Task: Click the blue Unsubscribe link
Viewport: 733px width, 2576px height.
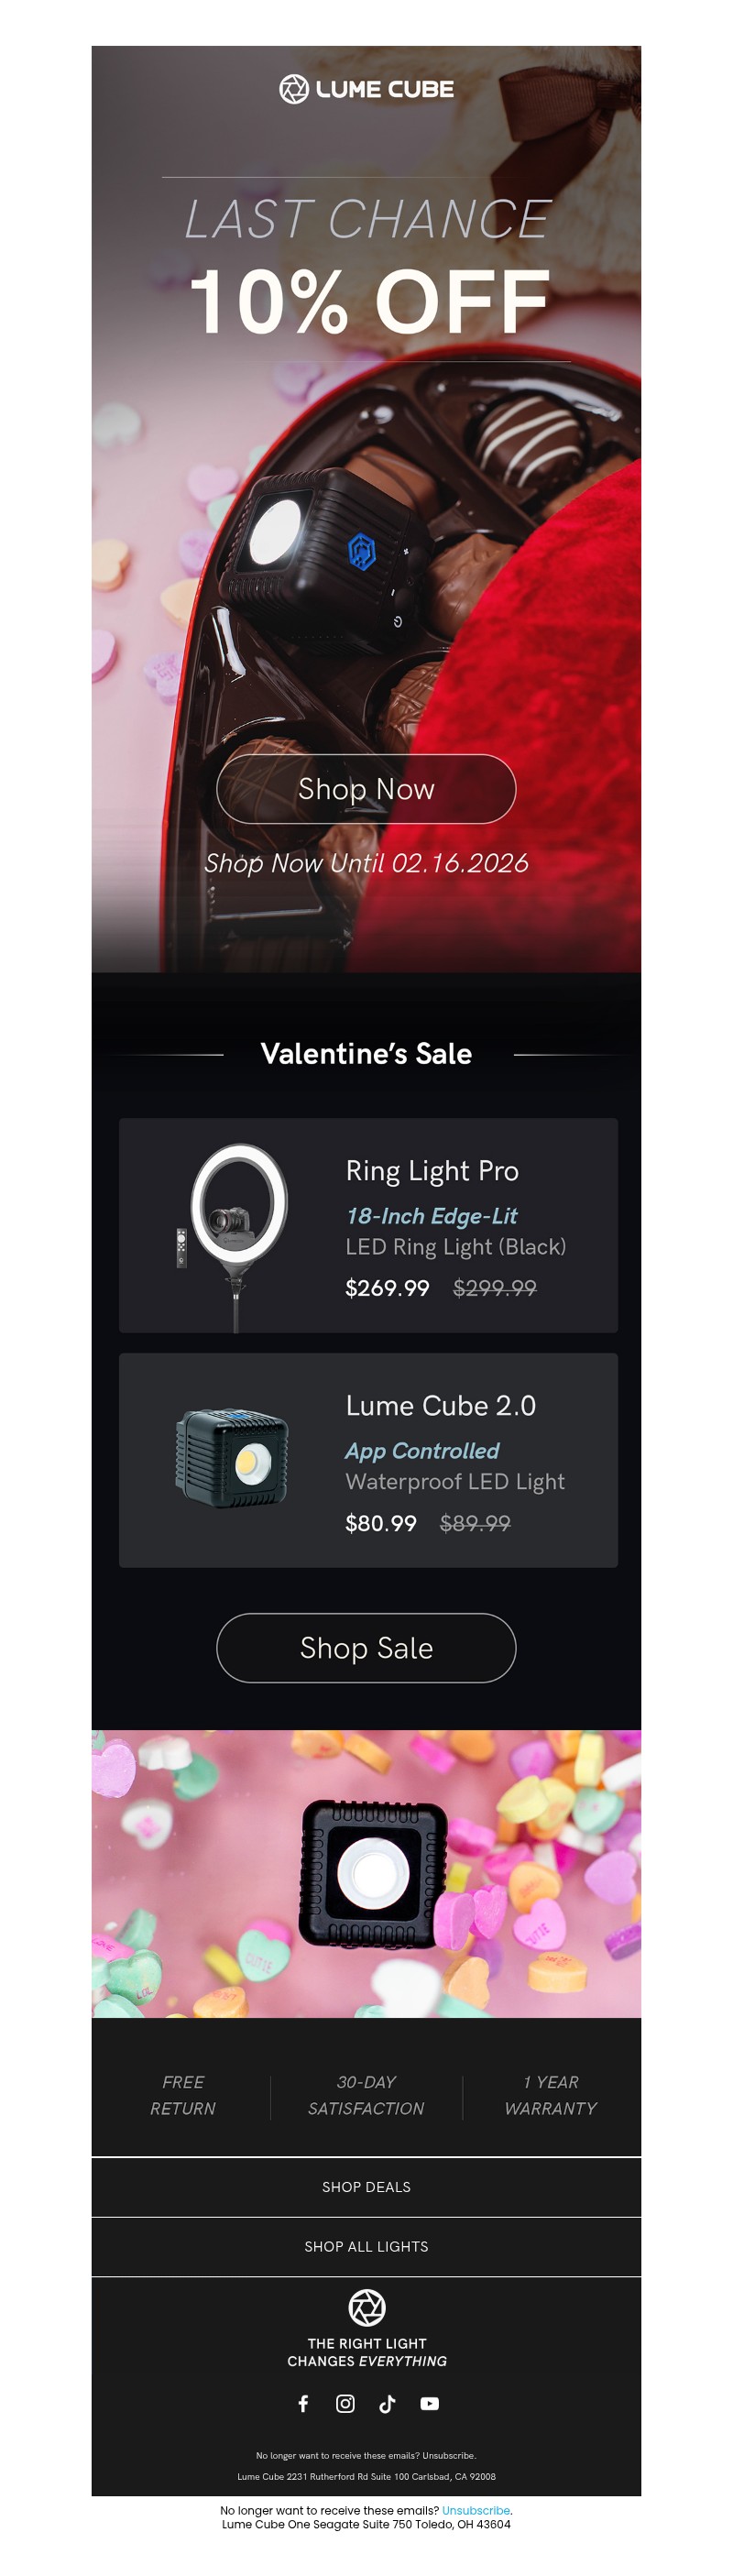Action: (475, 2510)
